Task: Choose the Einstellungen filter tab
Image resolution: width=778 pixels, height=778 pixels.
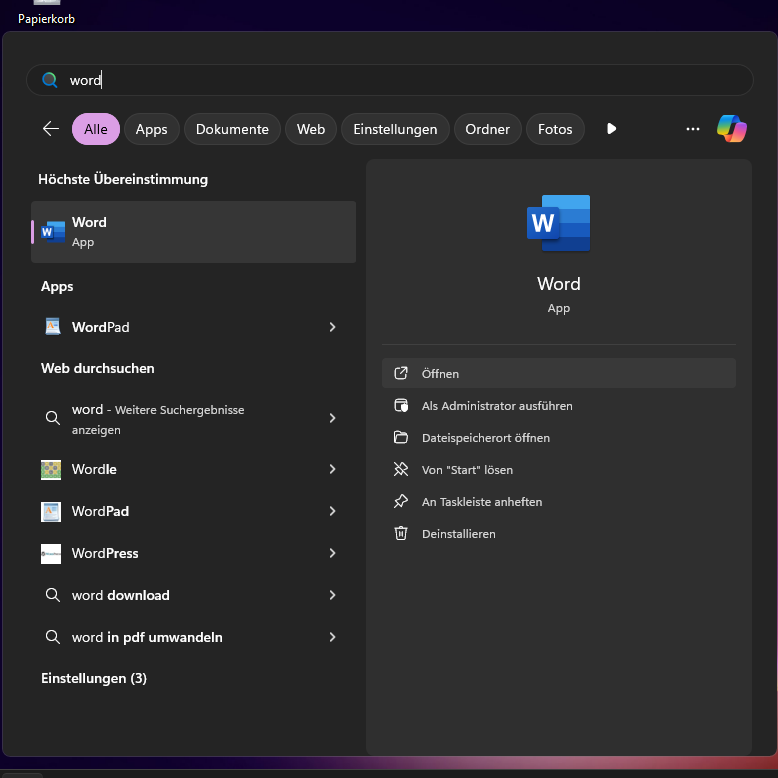Action: (x=395, y=129)
